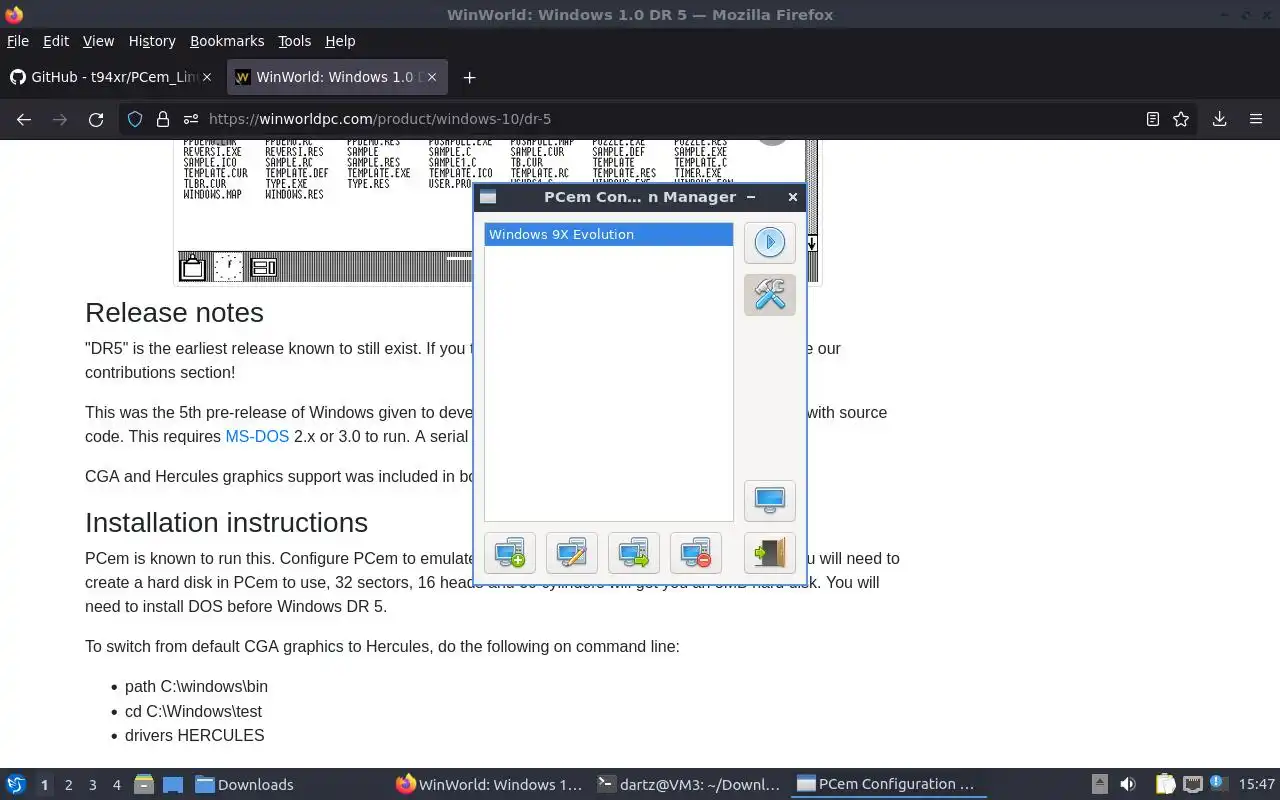The height and width of the screenshot is (800, 1280).
Task: Reload the WinWorld page
Action: (96, 119)
